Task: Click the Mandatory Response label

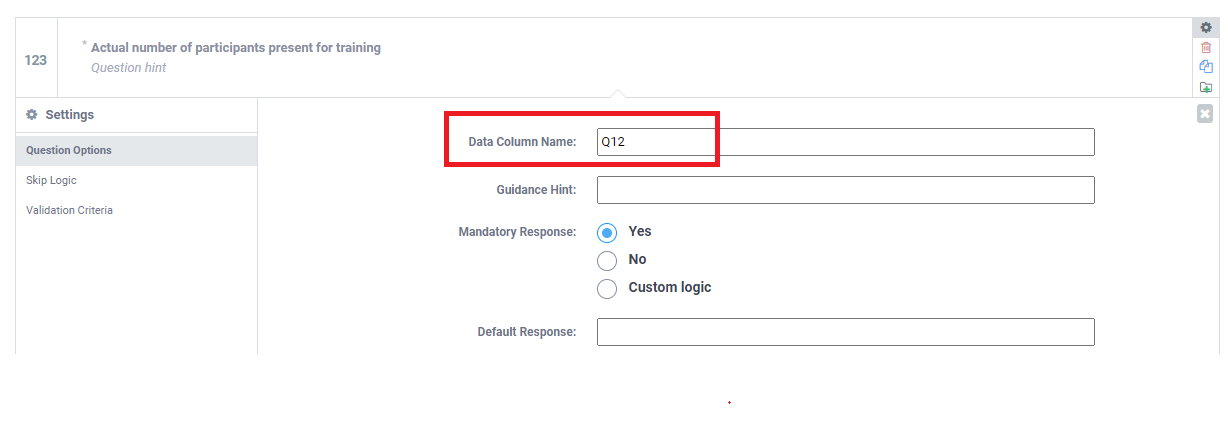Action: point(517,232)
